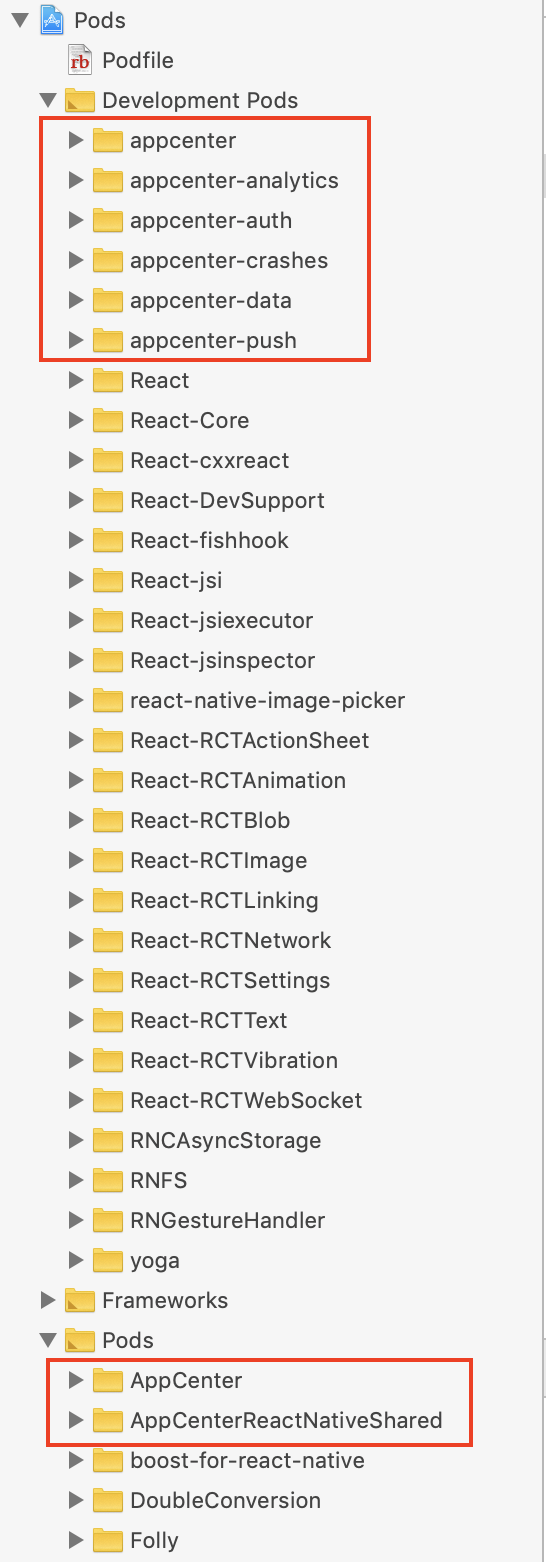Expand the React-RCTNetwork disclosure triangle
The height and width of the screenshot is (1562, 546).
75,940
